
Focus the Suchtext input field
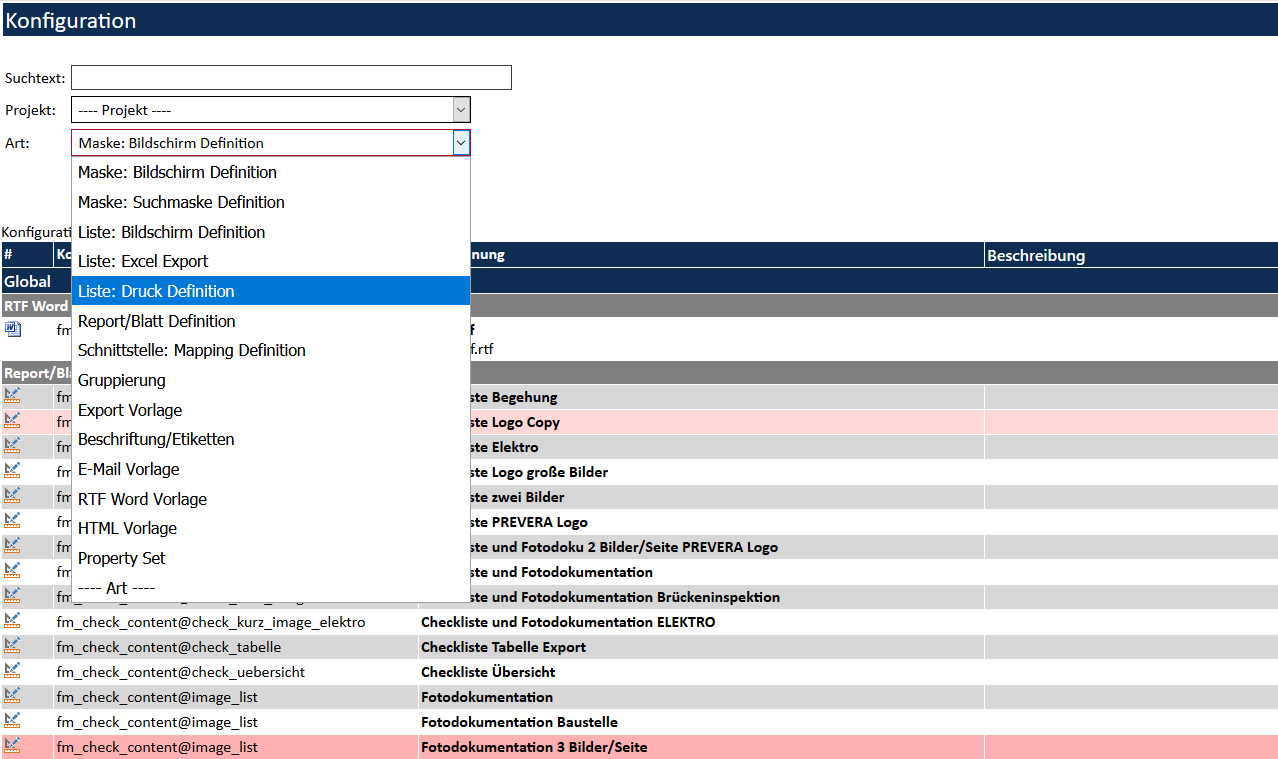[x=291, y=77]
